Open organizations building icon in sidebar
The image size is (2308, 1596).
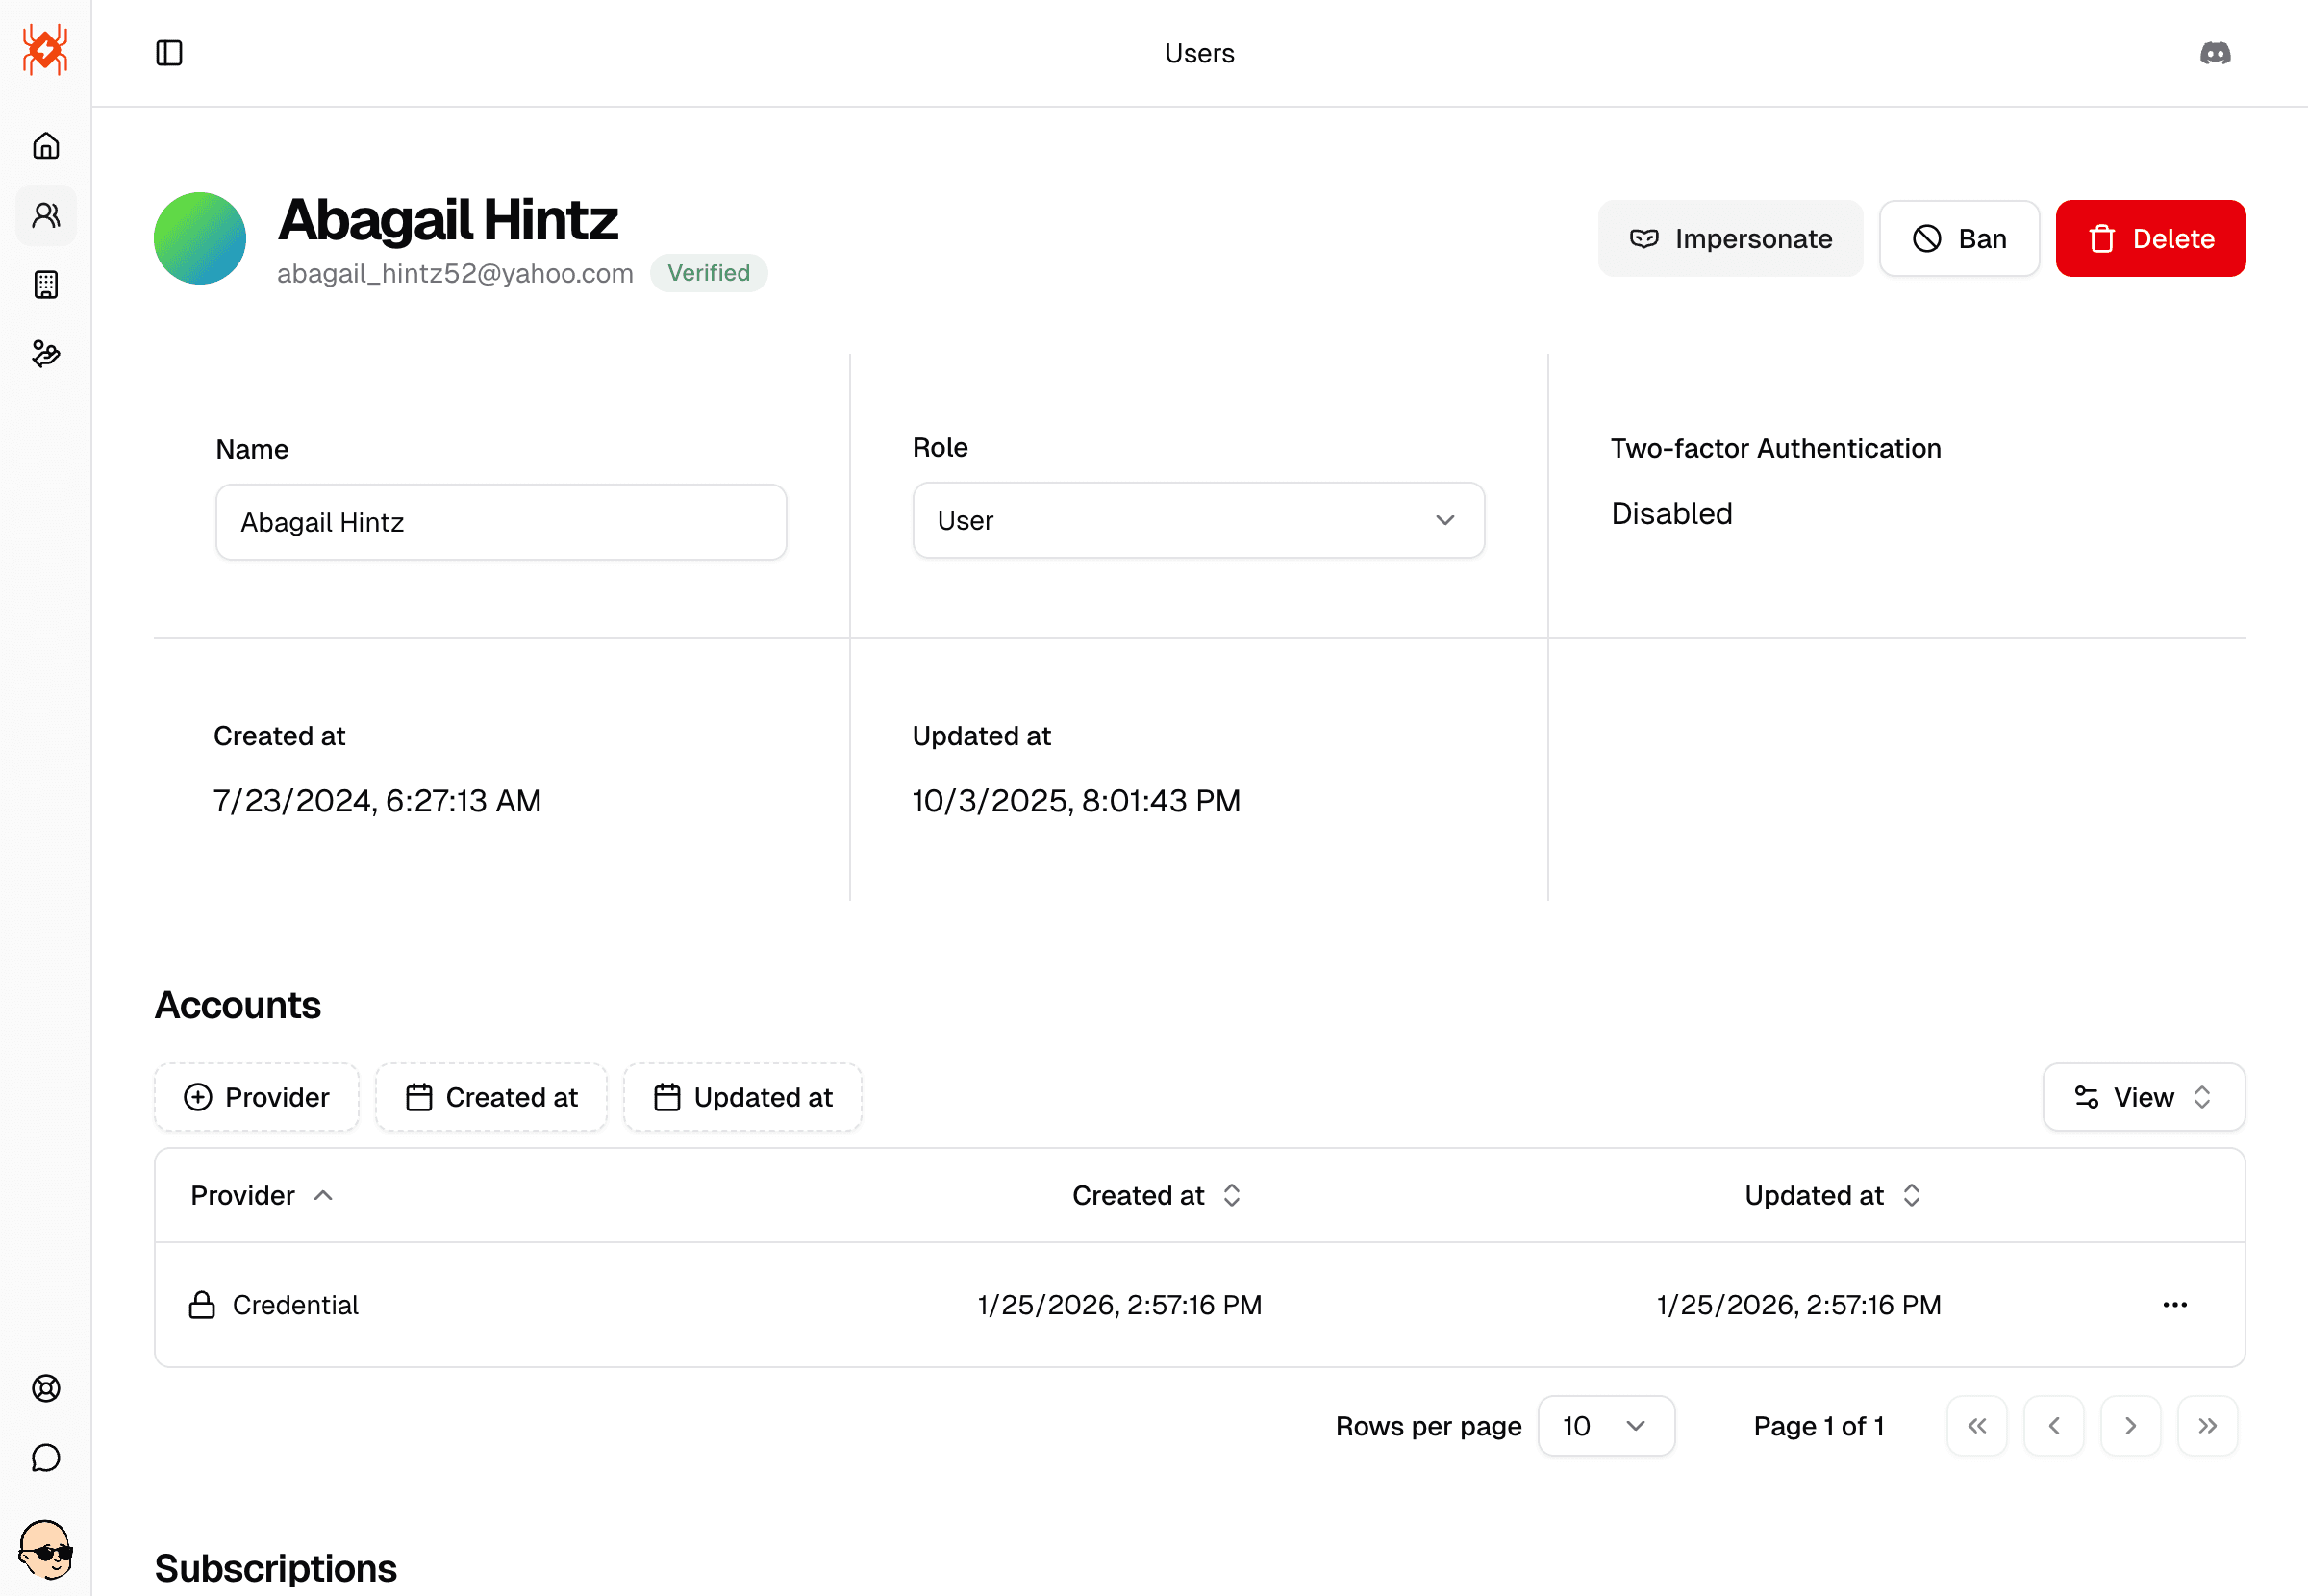pos(46,285)
